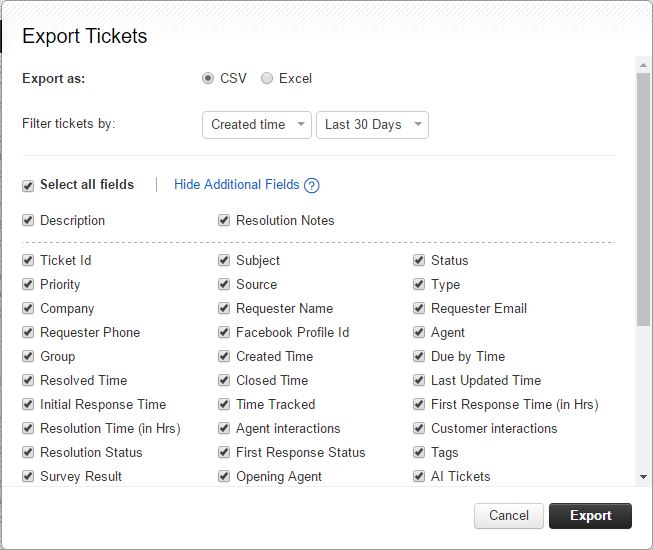Toggle the Requester Email checkbox
Image resolution: width=653 pixels, height=550 pixels.
(x=419, y=309)
